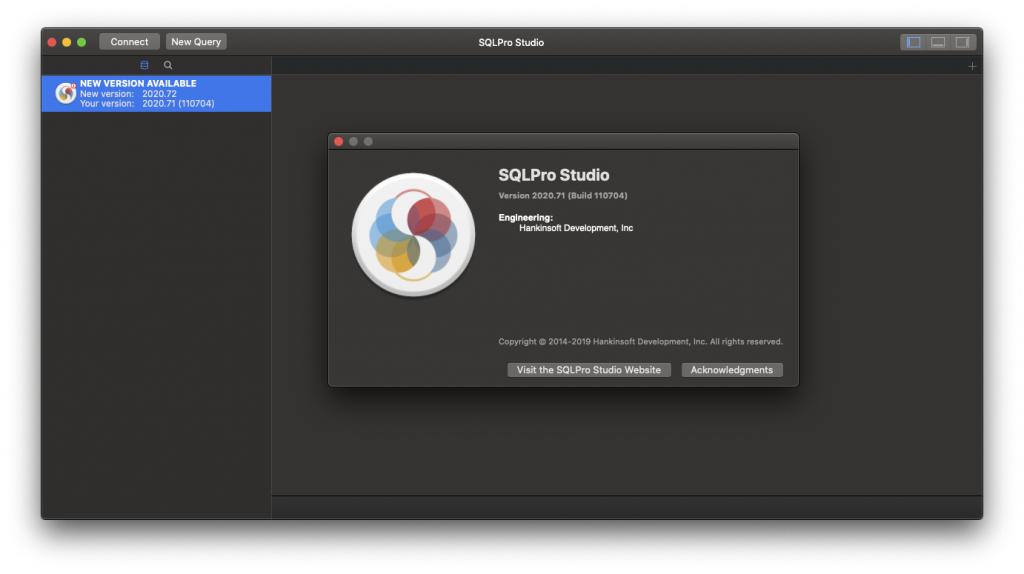
Task: Click the large SQLPro Studio logo
Action: 413,235
